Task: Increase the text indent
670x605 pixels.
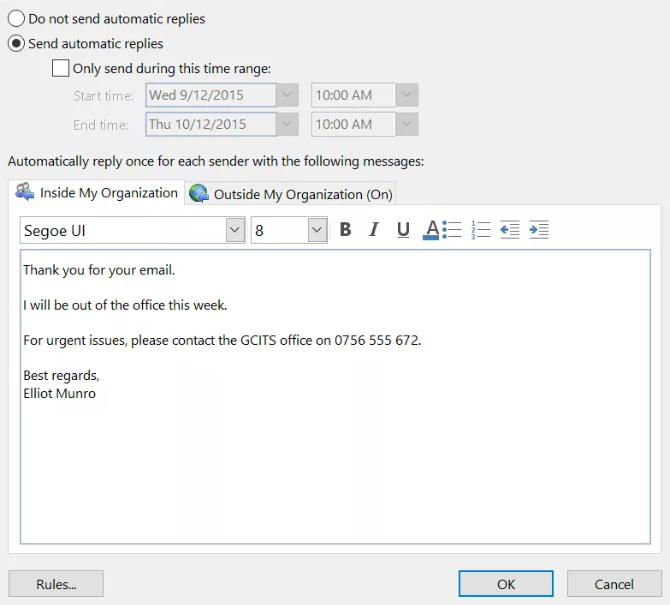Action: [x=539, y=230]
